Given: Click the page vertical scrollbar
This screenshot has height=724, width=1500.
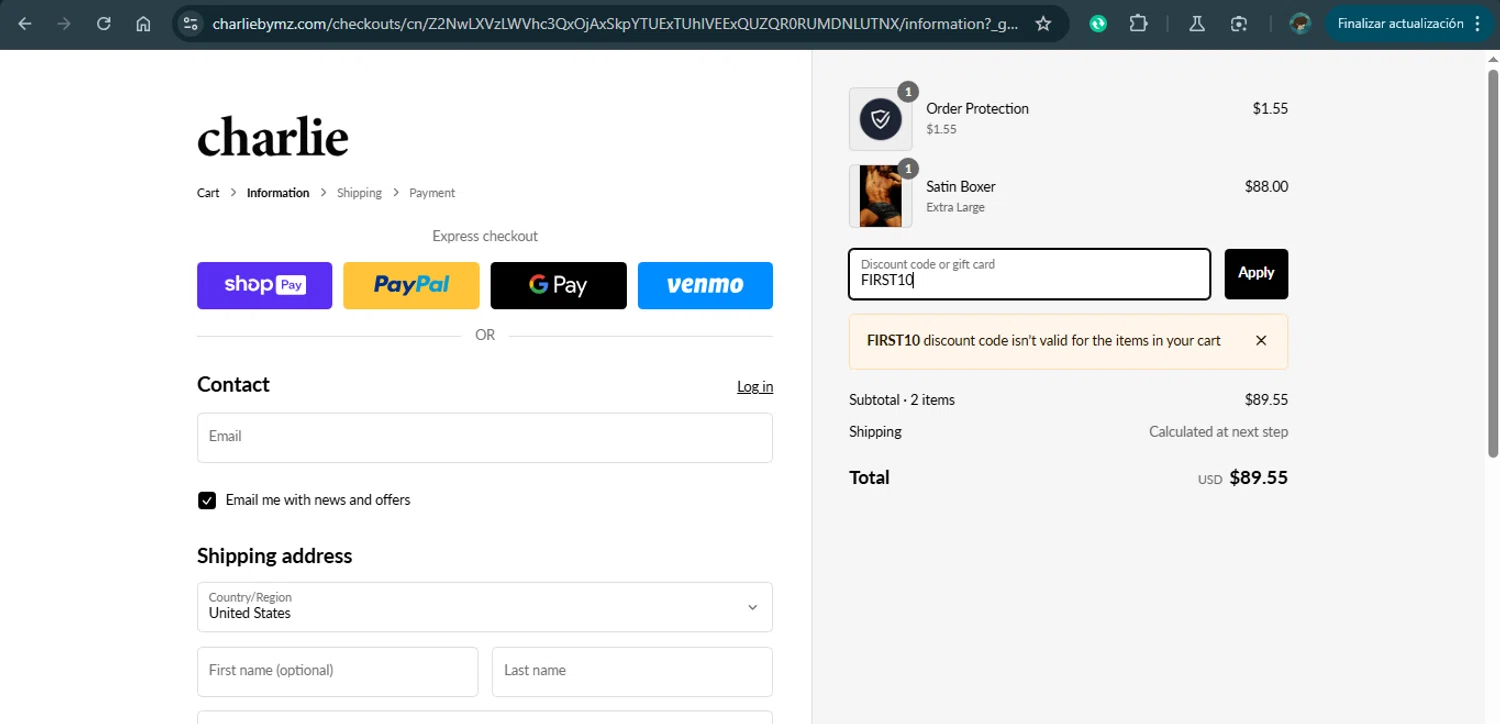Looking at the screenshot, I should coord(1493,263).
